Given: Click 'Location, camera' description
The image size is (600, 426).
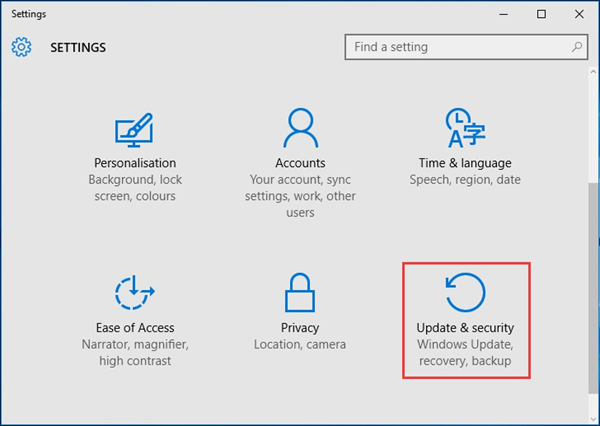Looking at the screenshot, I should 300,344.
